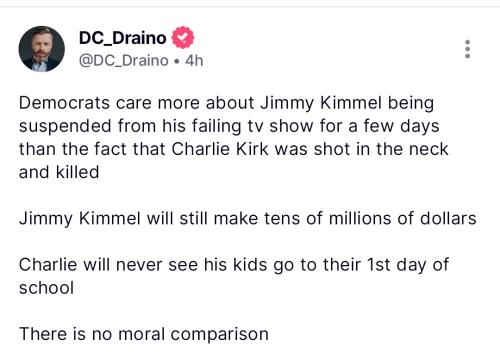This screenshot has width=500, height=364.
Task: Open DC_Draino's profile picture avatar
Action: [41, 49]
